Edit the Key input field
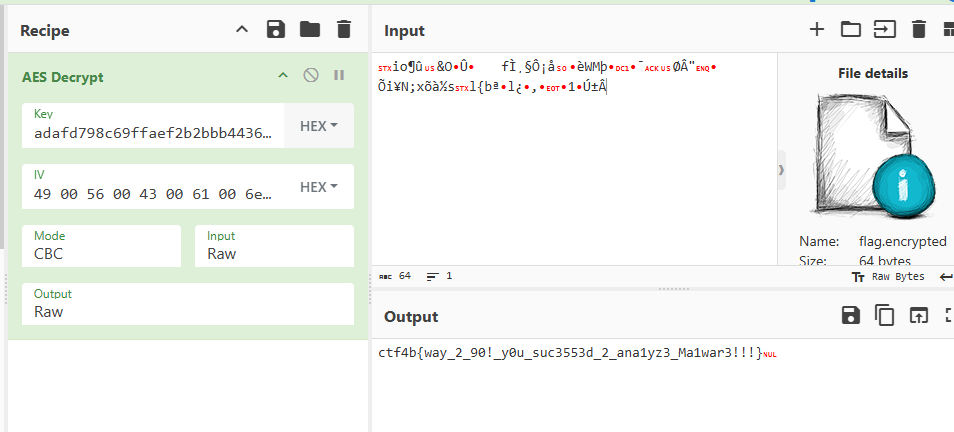 (153, 126)
